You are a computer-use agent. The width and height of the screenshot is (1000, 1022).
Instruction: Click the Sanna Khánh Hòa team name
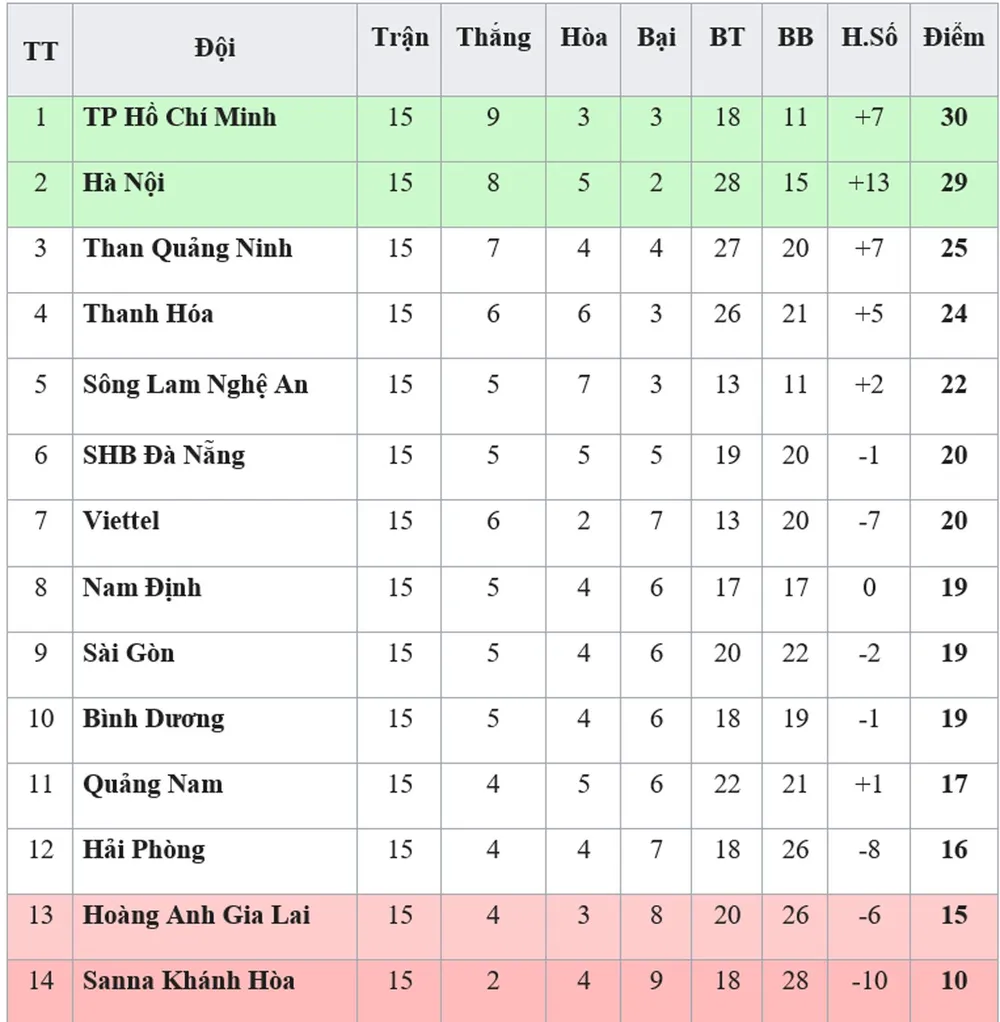pyautogui.click(x=188, y=981)
